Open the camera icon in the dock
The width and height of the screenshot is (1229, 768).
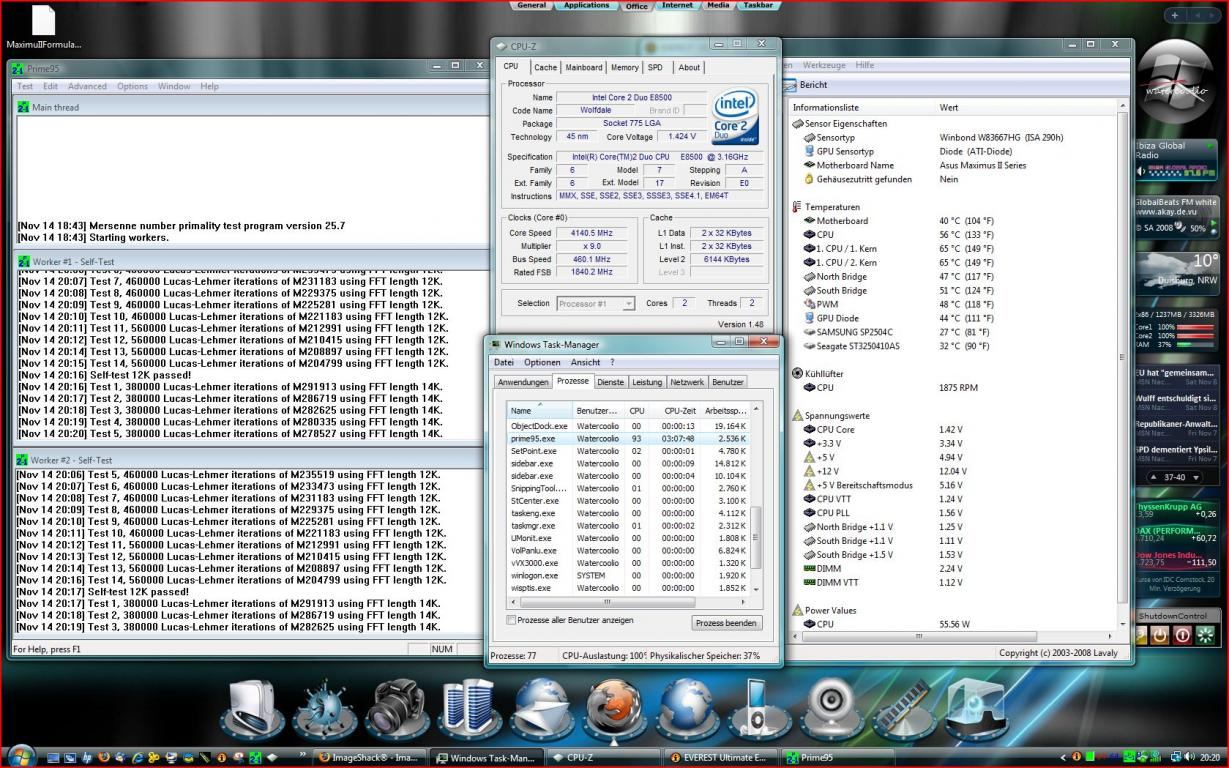tap(397, 708)
